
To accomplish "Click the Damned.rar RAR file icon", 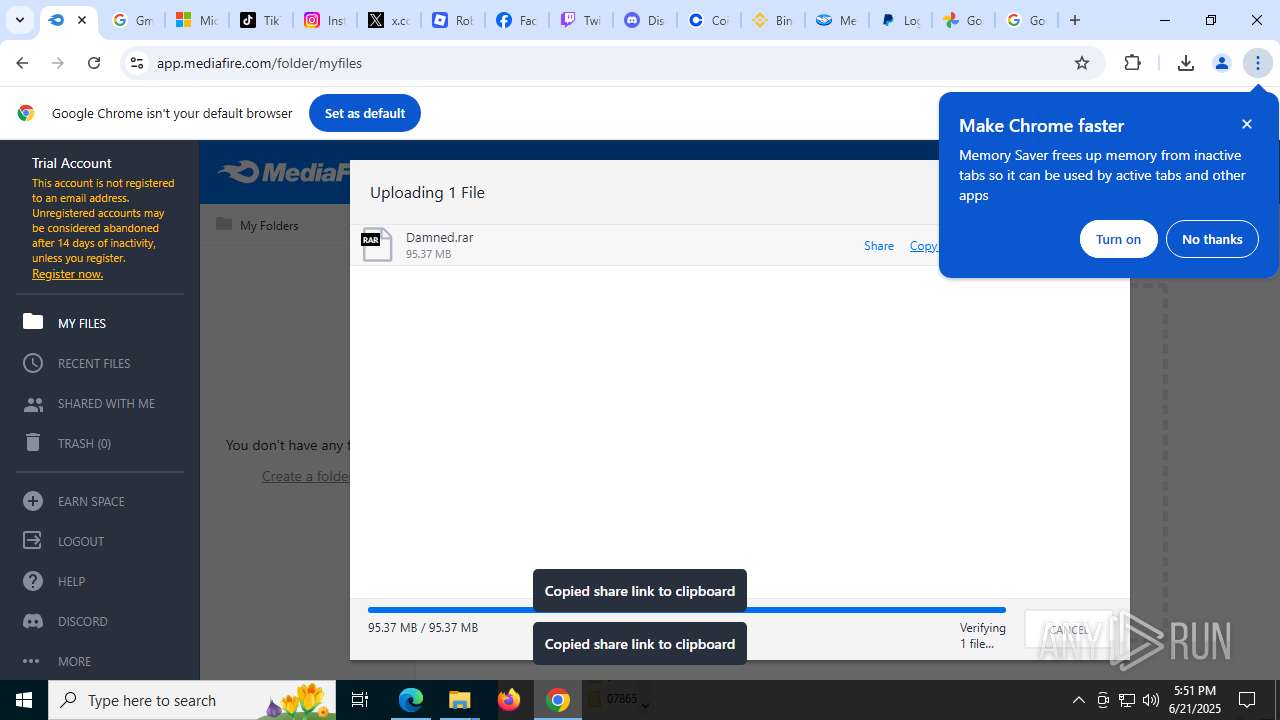I will pos(377,245).
